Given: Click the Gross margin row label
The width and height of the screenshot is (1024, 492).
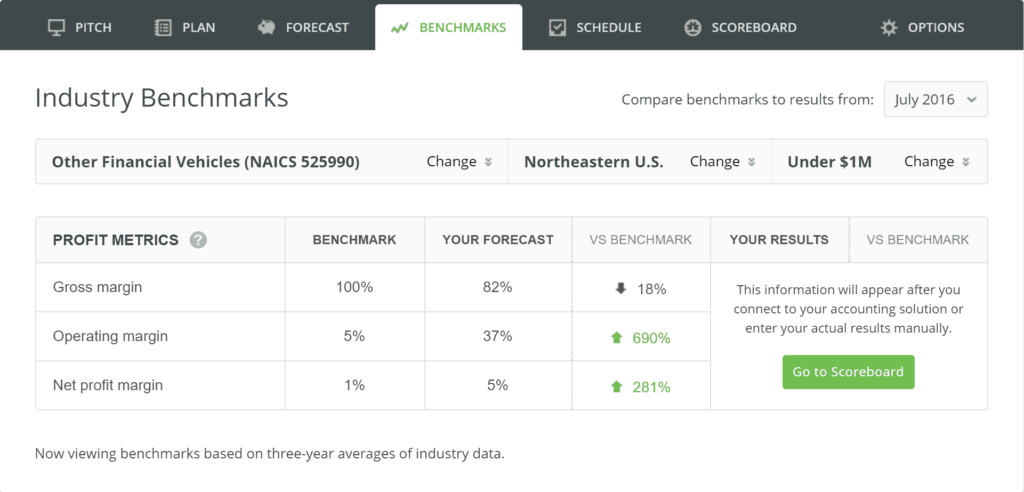Looking at the screenshot, I should point(97,287).
